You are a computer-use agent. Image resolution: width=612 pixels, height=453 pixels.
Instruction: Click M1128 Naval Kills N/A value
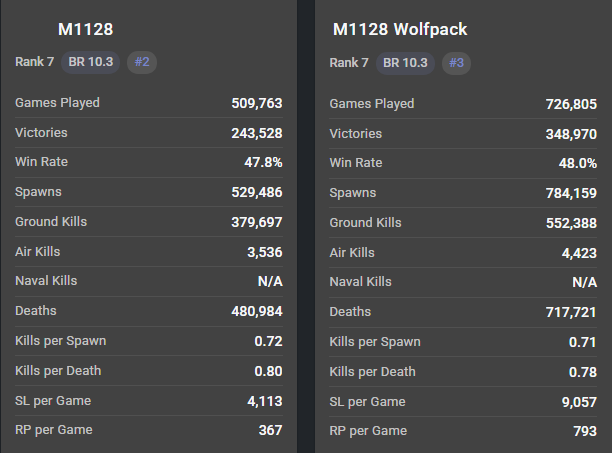click(270, 281)
